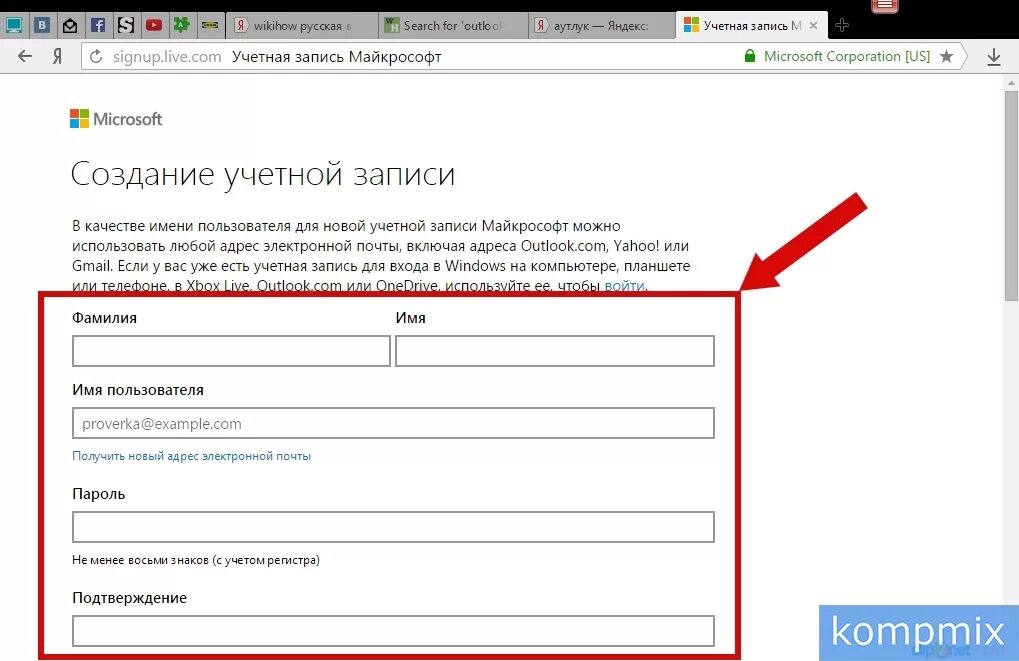This screenshot has width=1019, height=661.
Task: Click the Имя пользователя email field
Action: pyautogui.click(x=393, y=423)
